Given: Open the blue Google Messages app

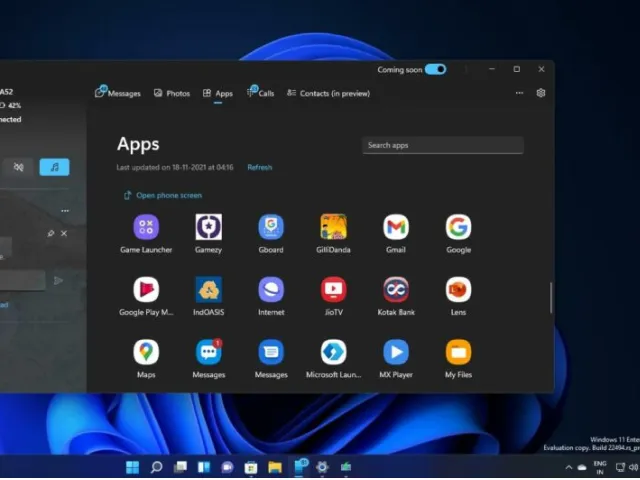Looking at the screenshot, I should click(271, 352).
